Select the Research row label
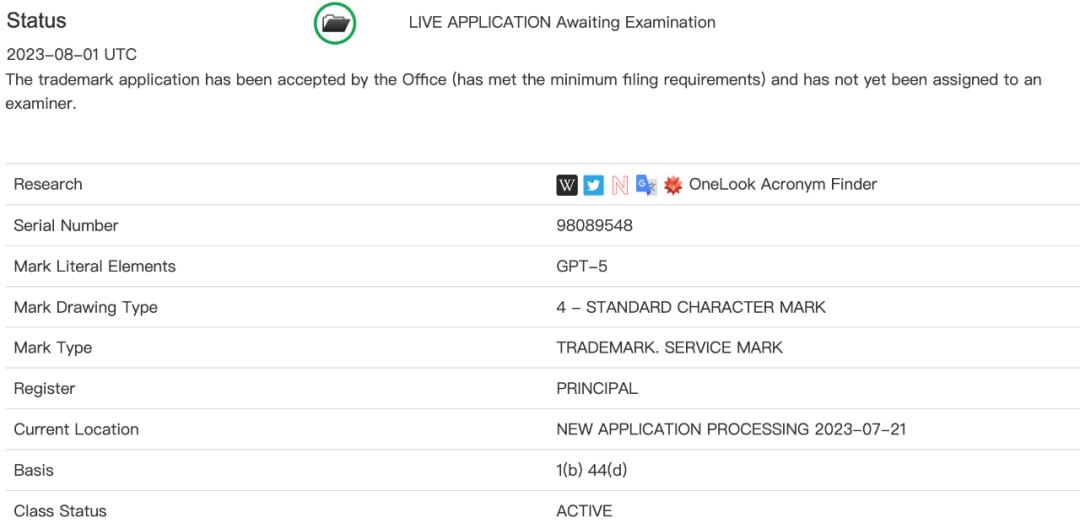The width and height of the screenshot is (1080, 523). (48, 184)
